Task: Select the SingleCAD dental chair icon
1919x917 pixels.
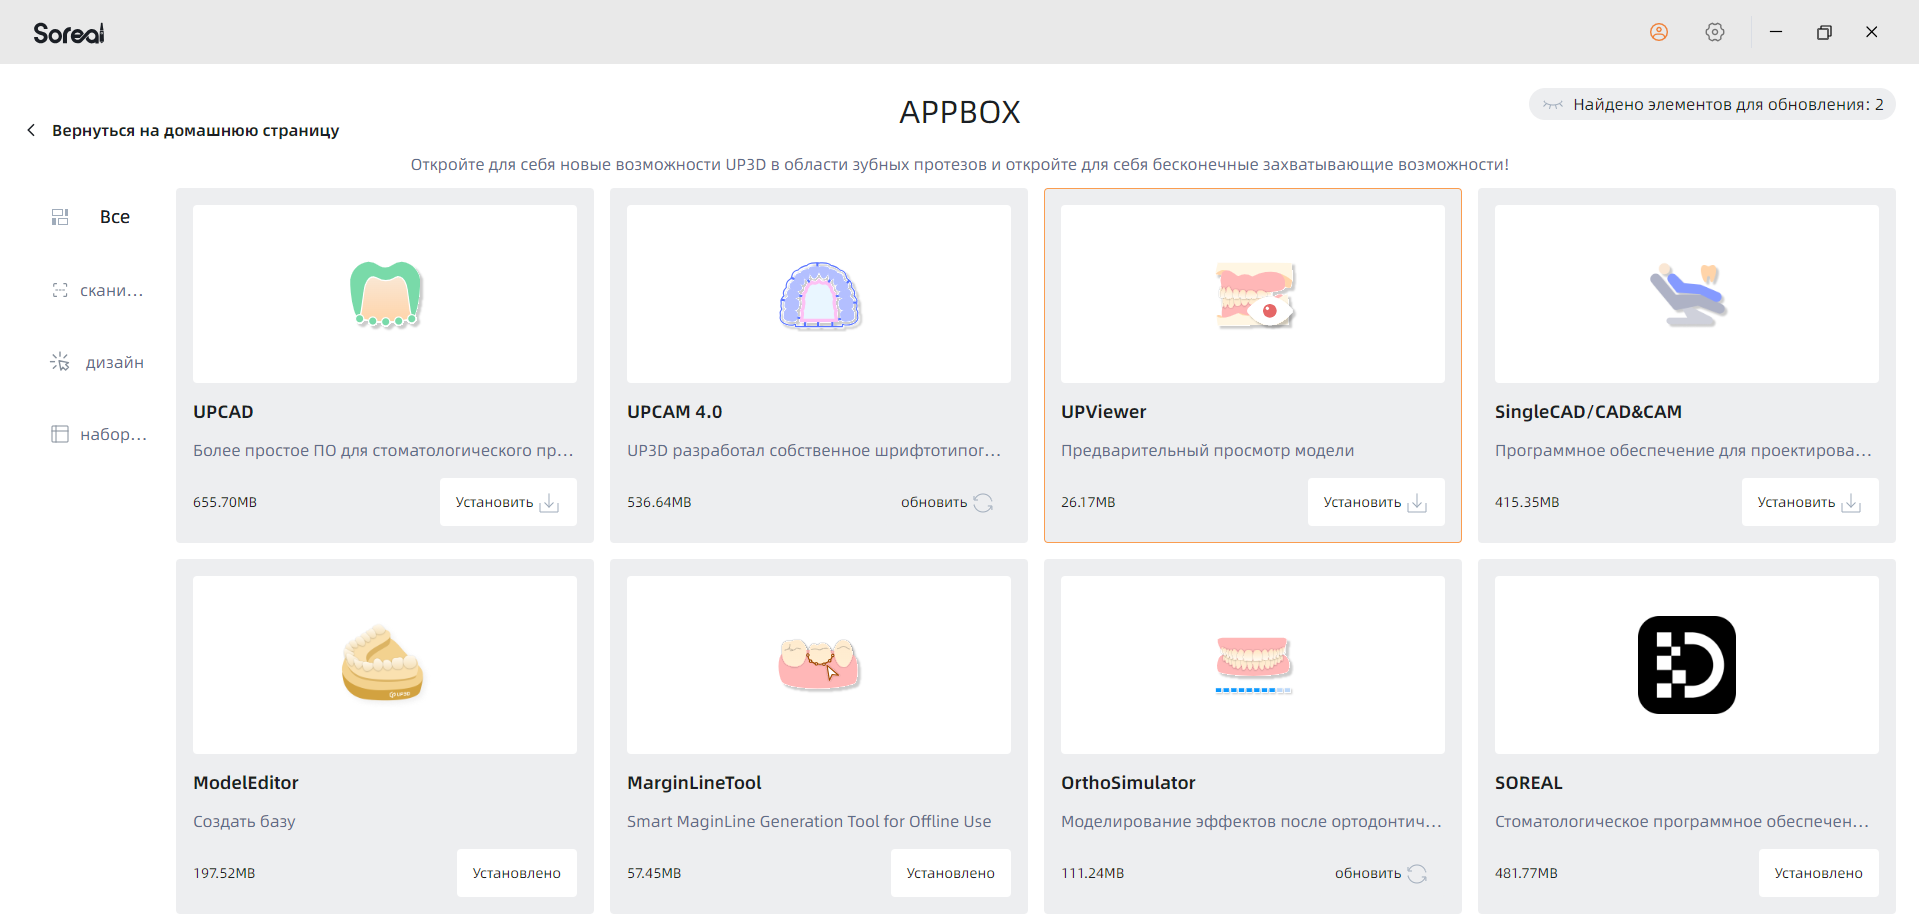Action: 1687,295
